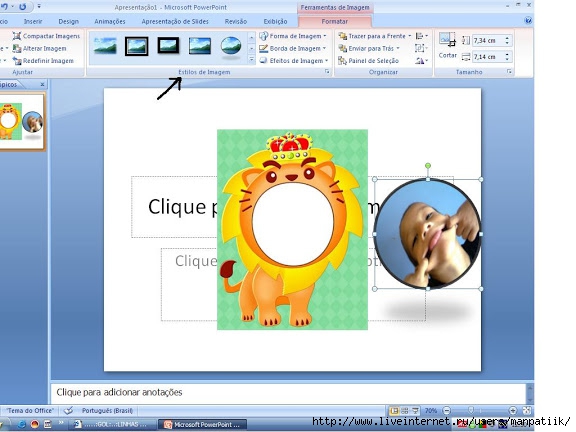Click the width spinner arrows
This screenshot has width=576, height=432.
coord(507,57)
